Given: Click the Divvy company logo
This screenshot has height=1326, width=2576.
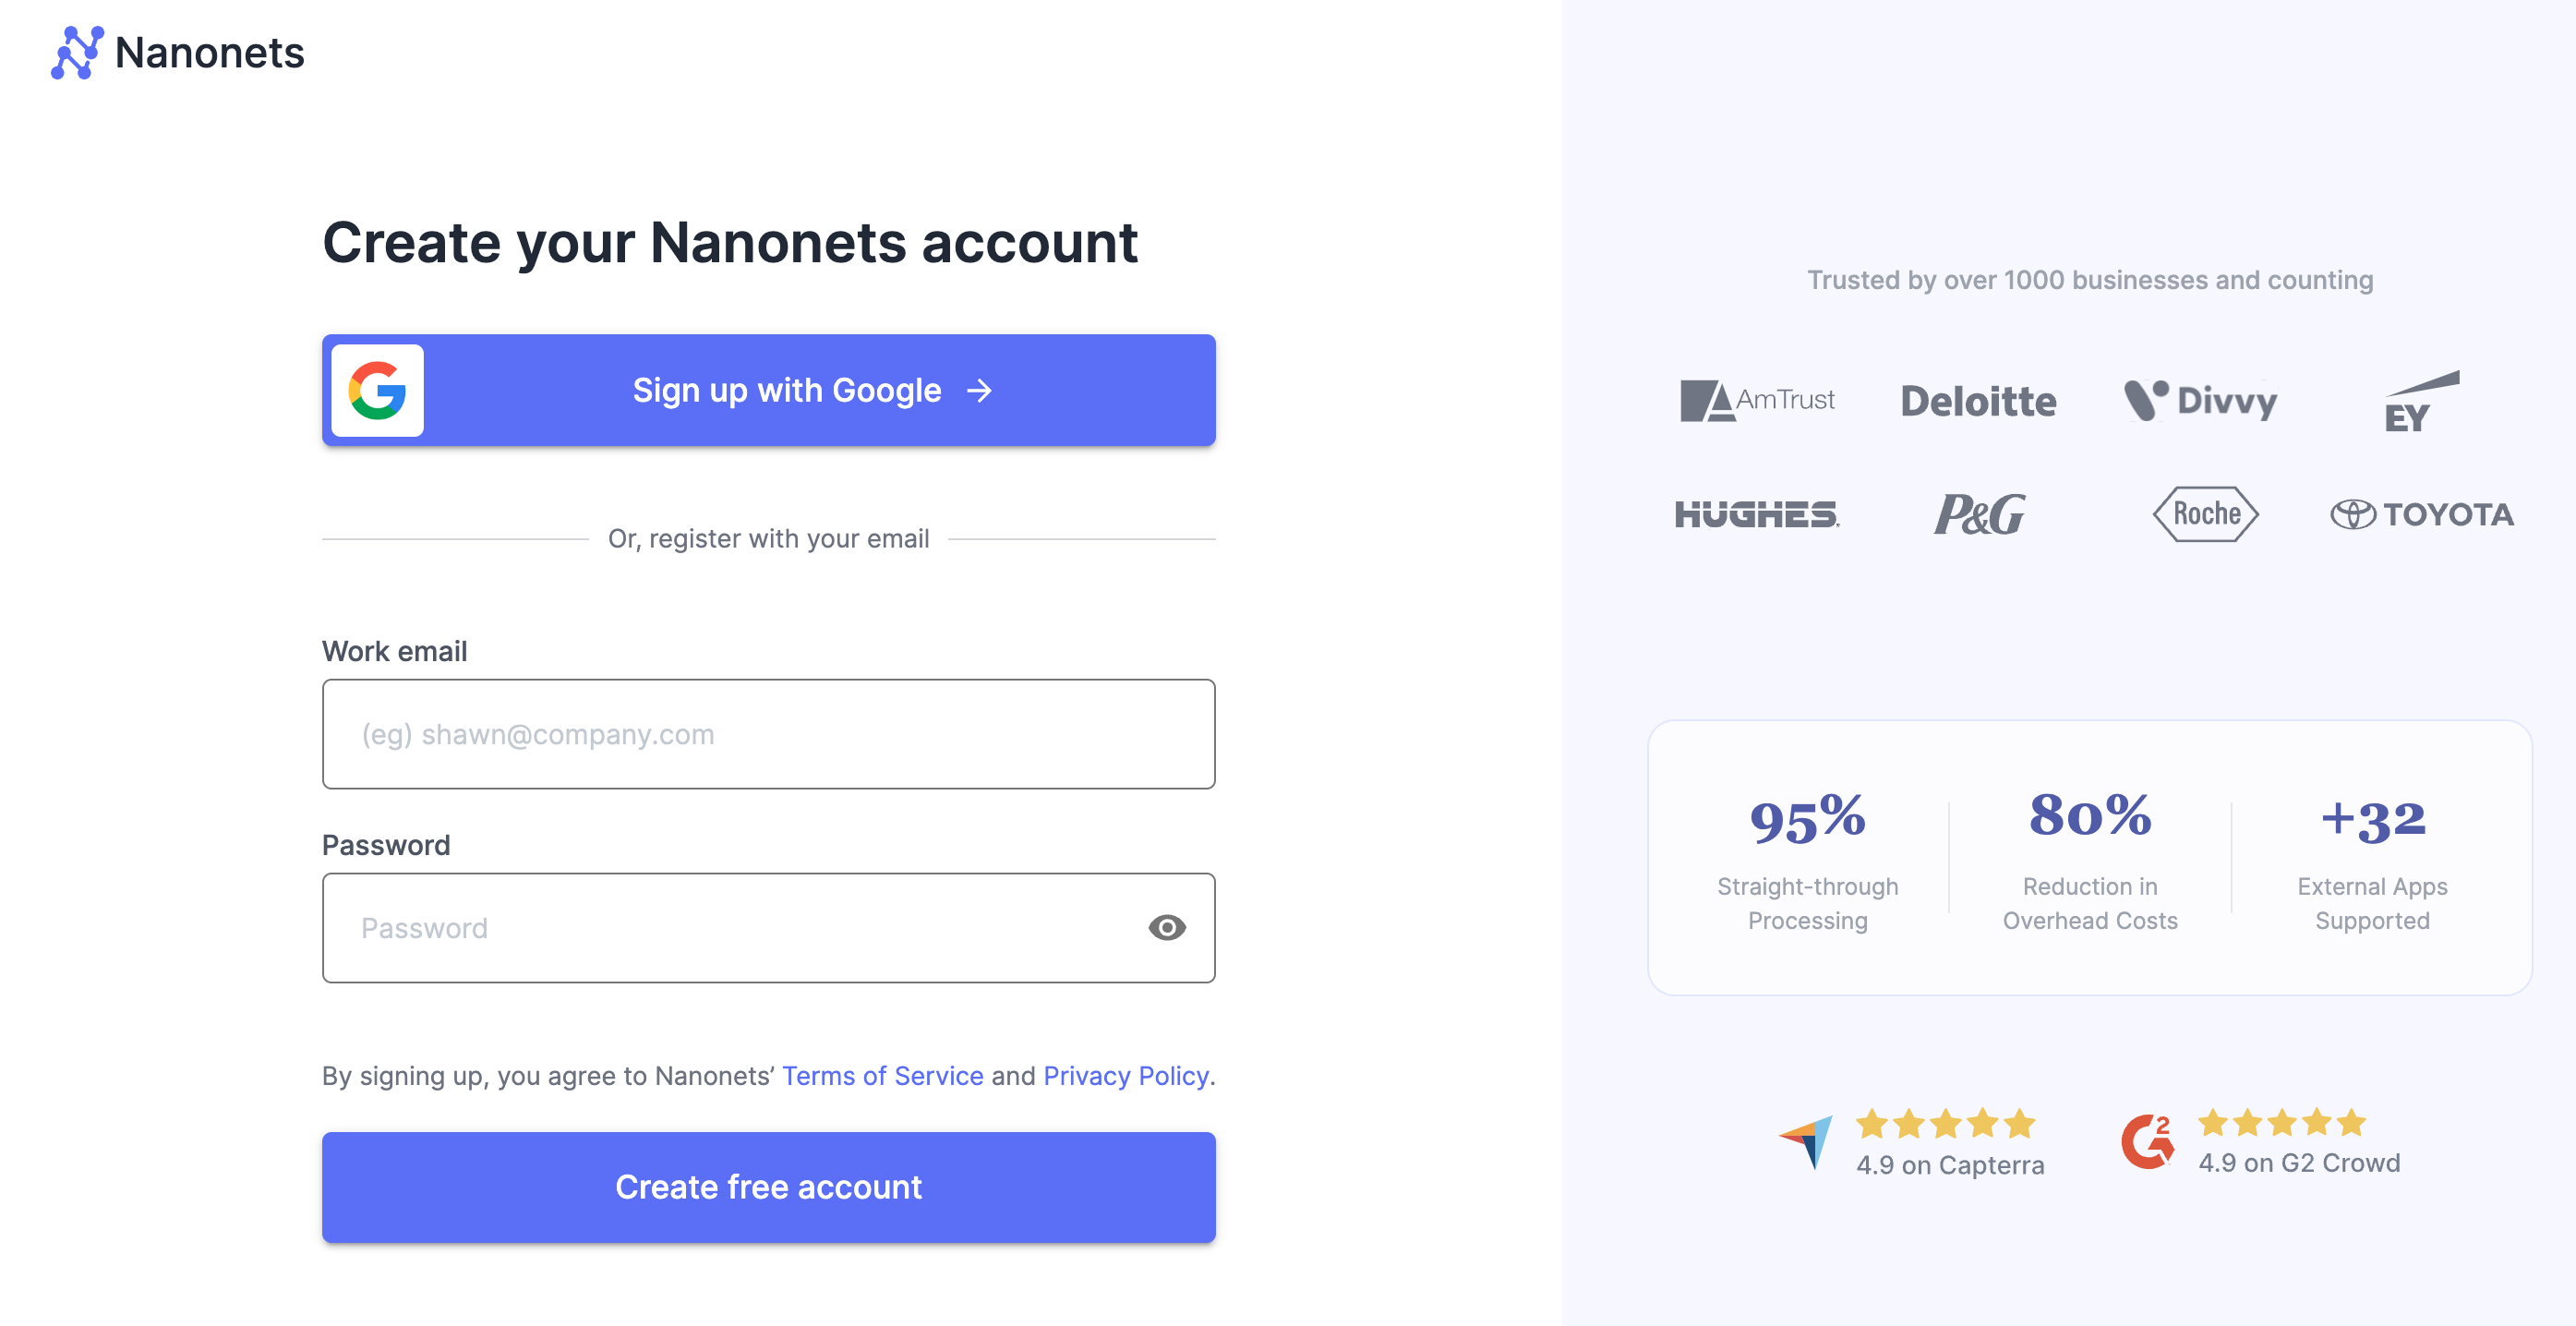Looking at the screenshot, I should 2200,401.
